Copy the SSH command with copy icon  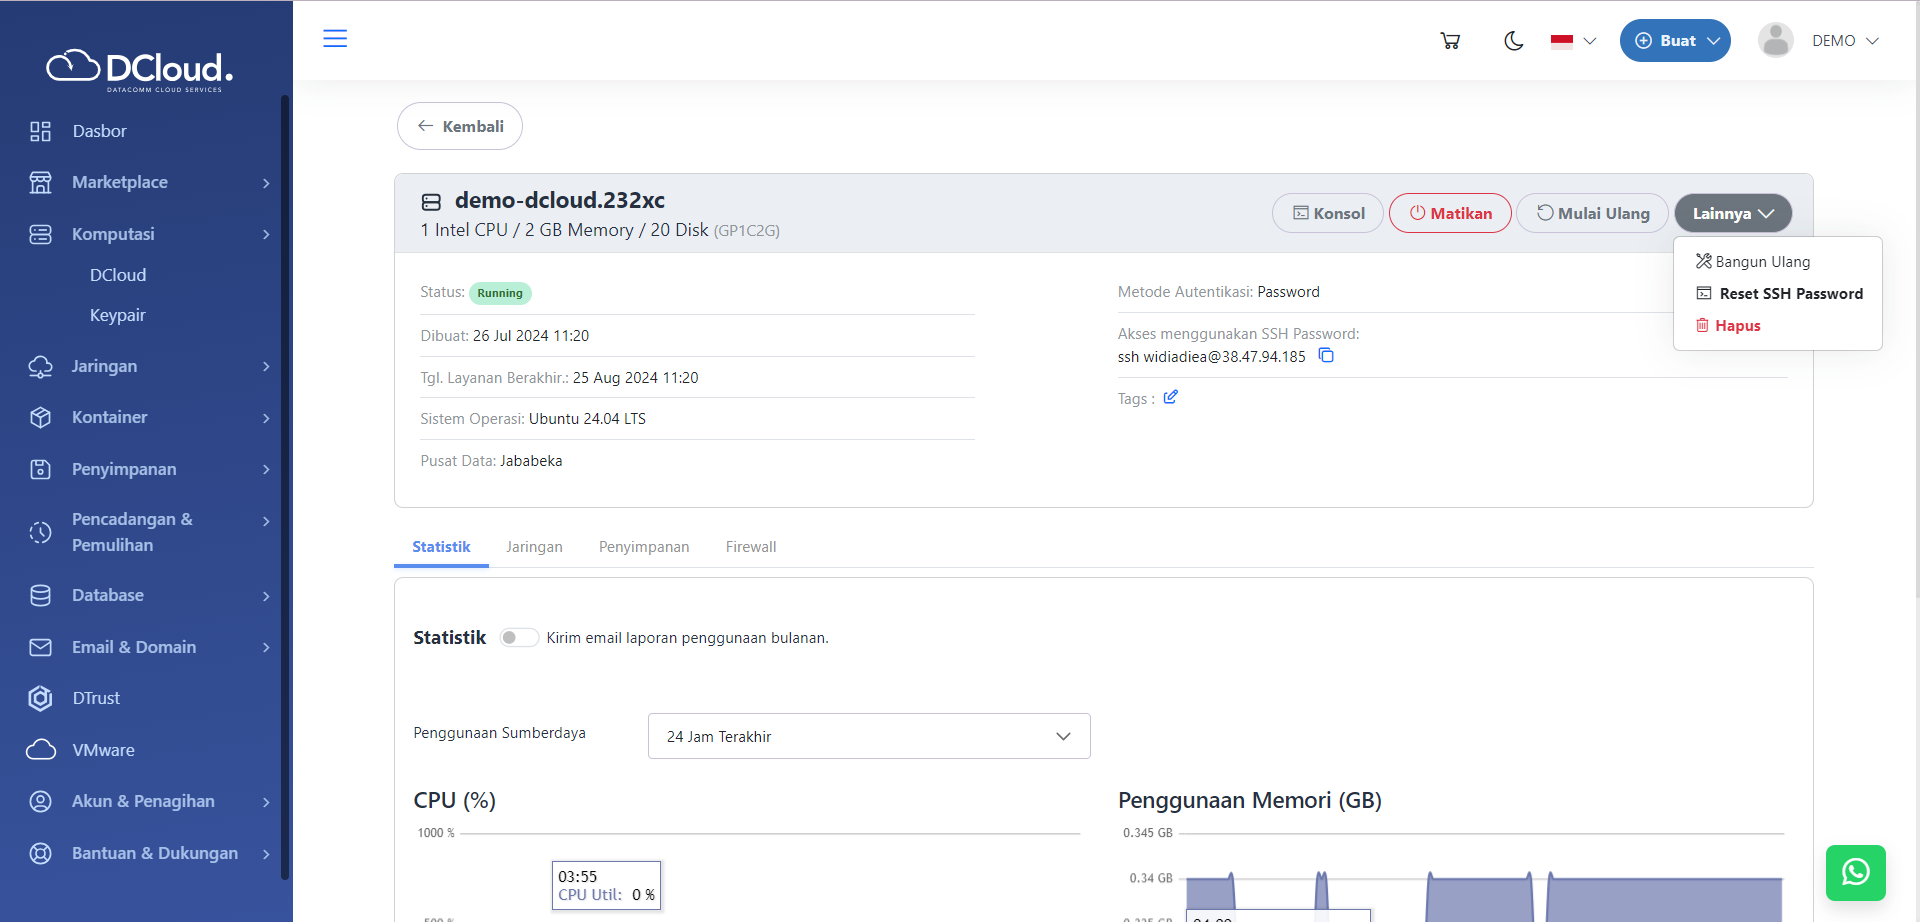pos(1326,356)
